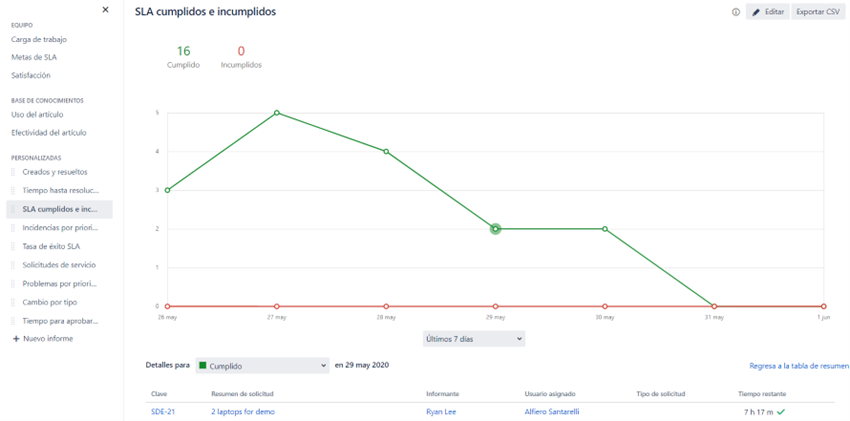Click the green data point at 27 may peak

coord(276,113)
